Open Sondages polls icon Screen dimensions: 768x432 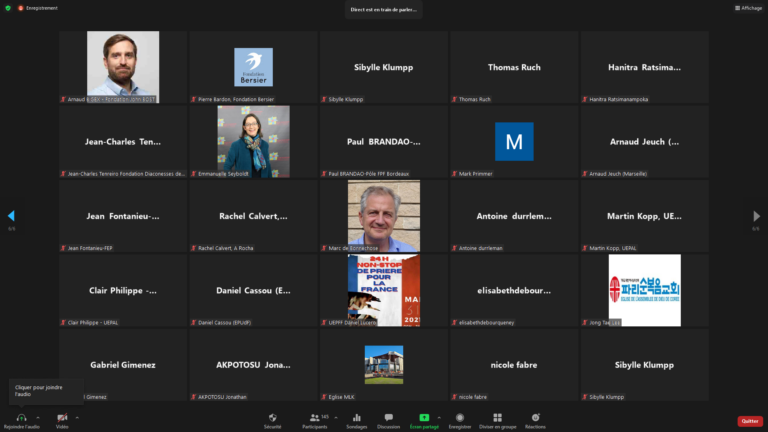point(356,417)
